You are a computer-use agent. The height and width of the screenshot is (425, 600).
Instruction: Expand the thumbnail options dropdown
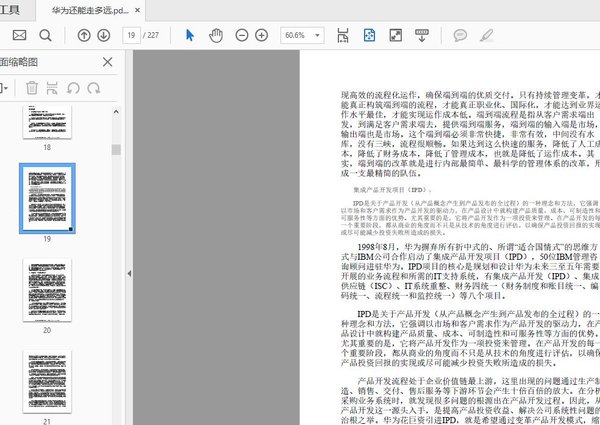click(x=5, y=88)
